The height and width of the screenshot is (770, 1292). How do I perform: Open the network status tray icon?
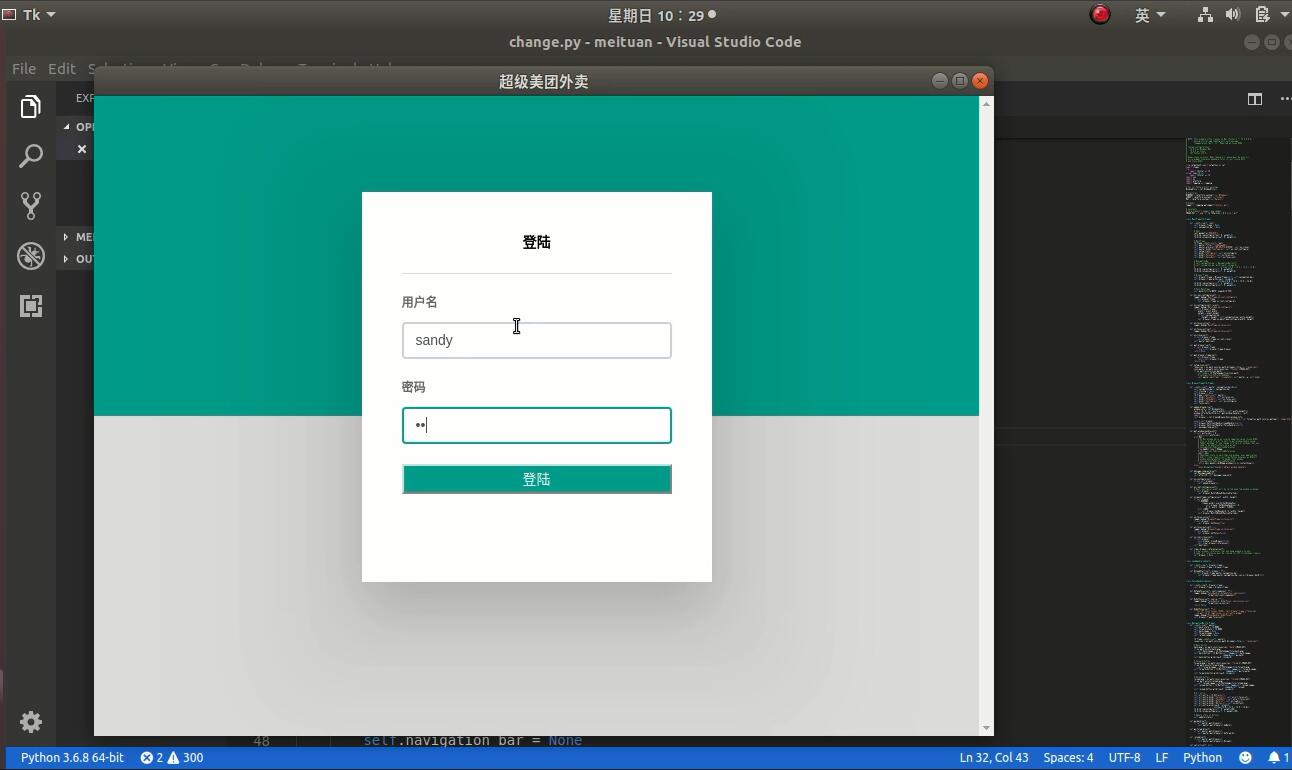pyautogui.click(x=1205, y=15)
